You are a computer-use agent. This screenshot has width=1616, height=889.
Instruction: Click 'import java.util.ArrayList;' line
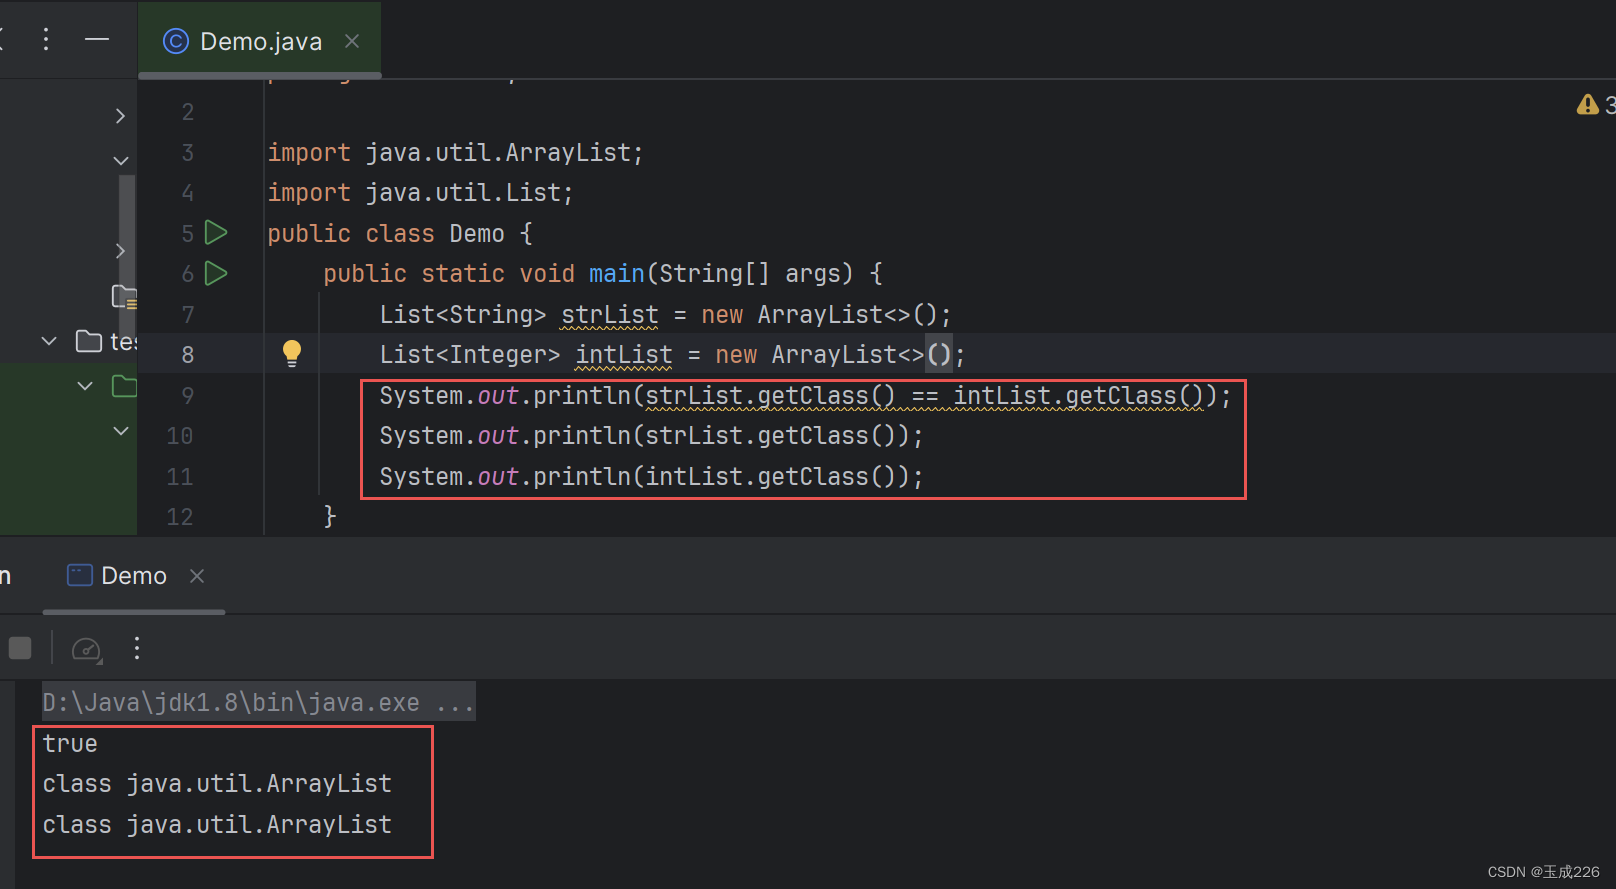pyautogui.click(x=455, y=152)
